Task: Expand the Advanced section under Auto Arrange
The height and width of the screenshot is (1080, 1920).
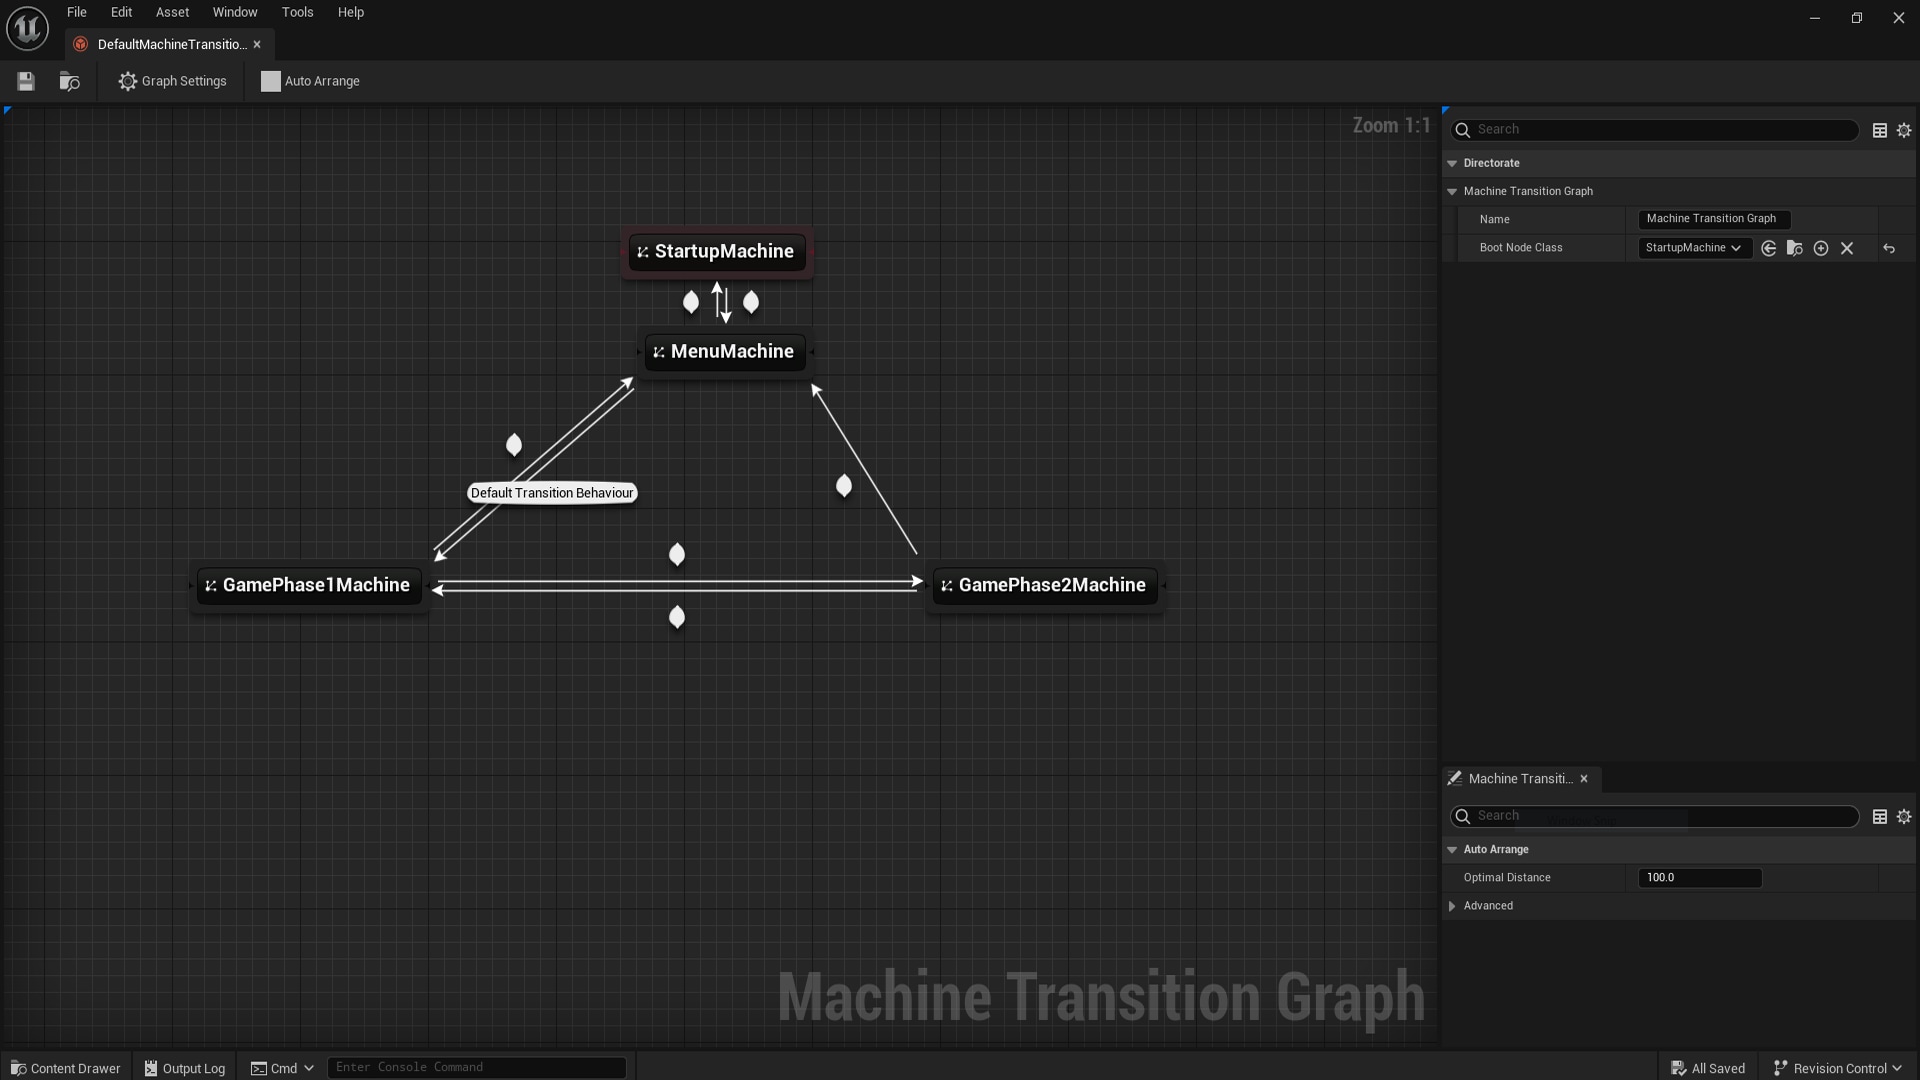Action: (x=1452, y=906)
